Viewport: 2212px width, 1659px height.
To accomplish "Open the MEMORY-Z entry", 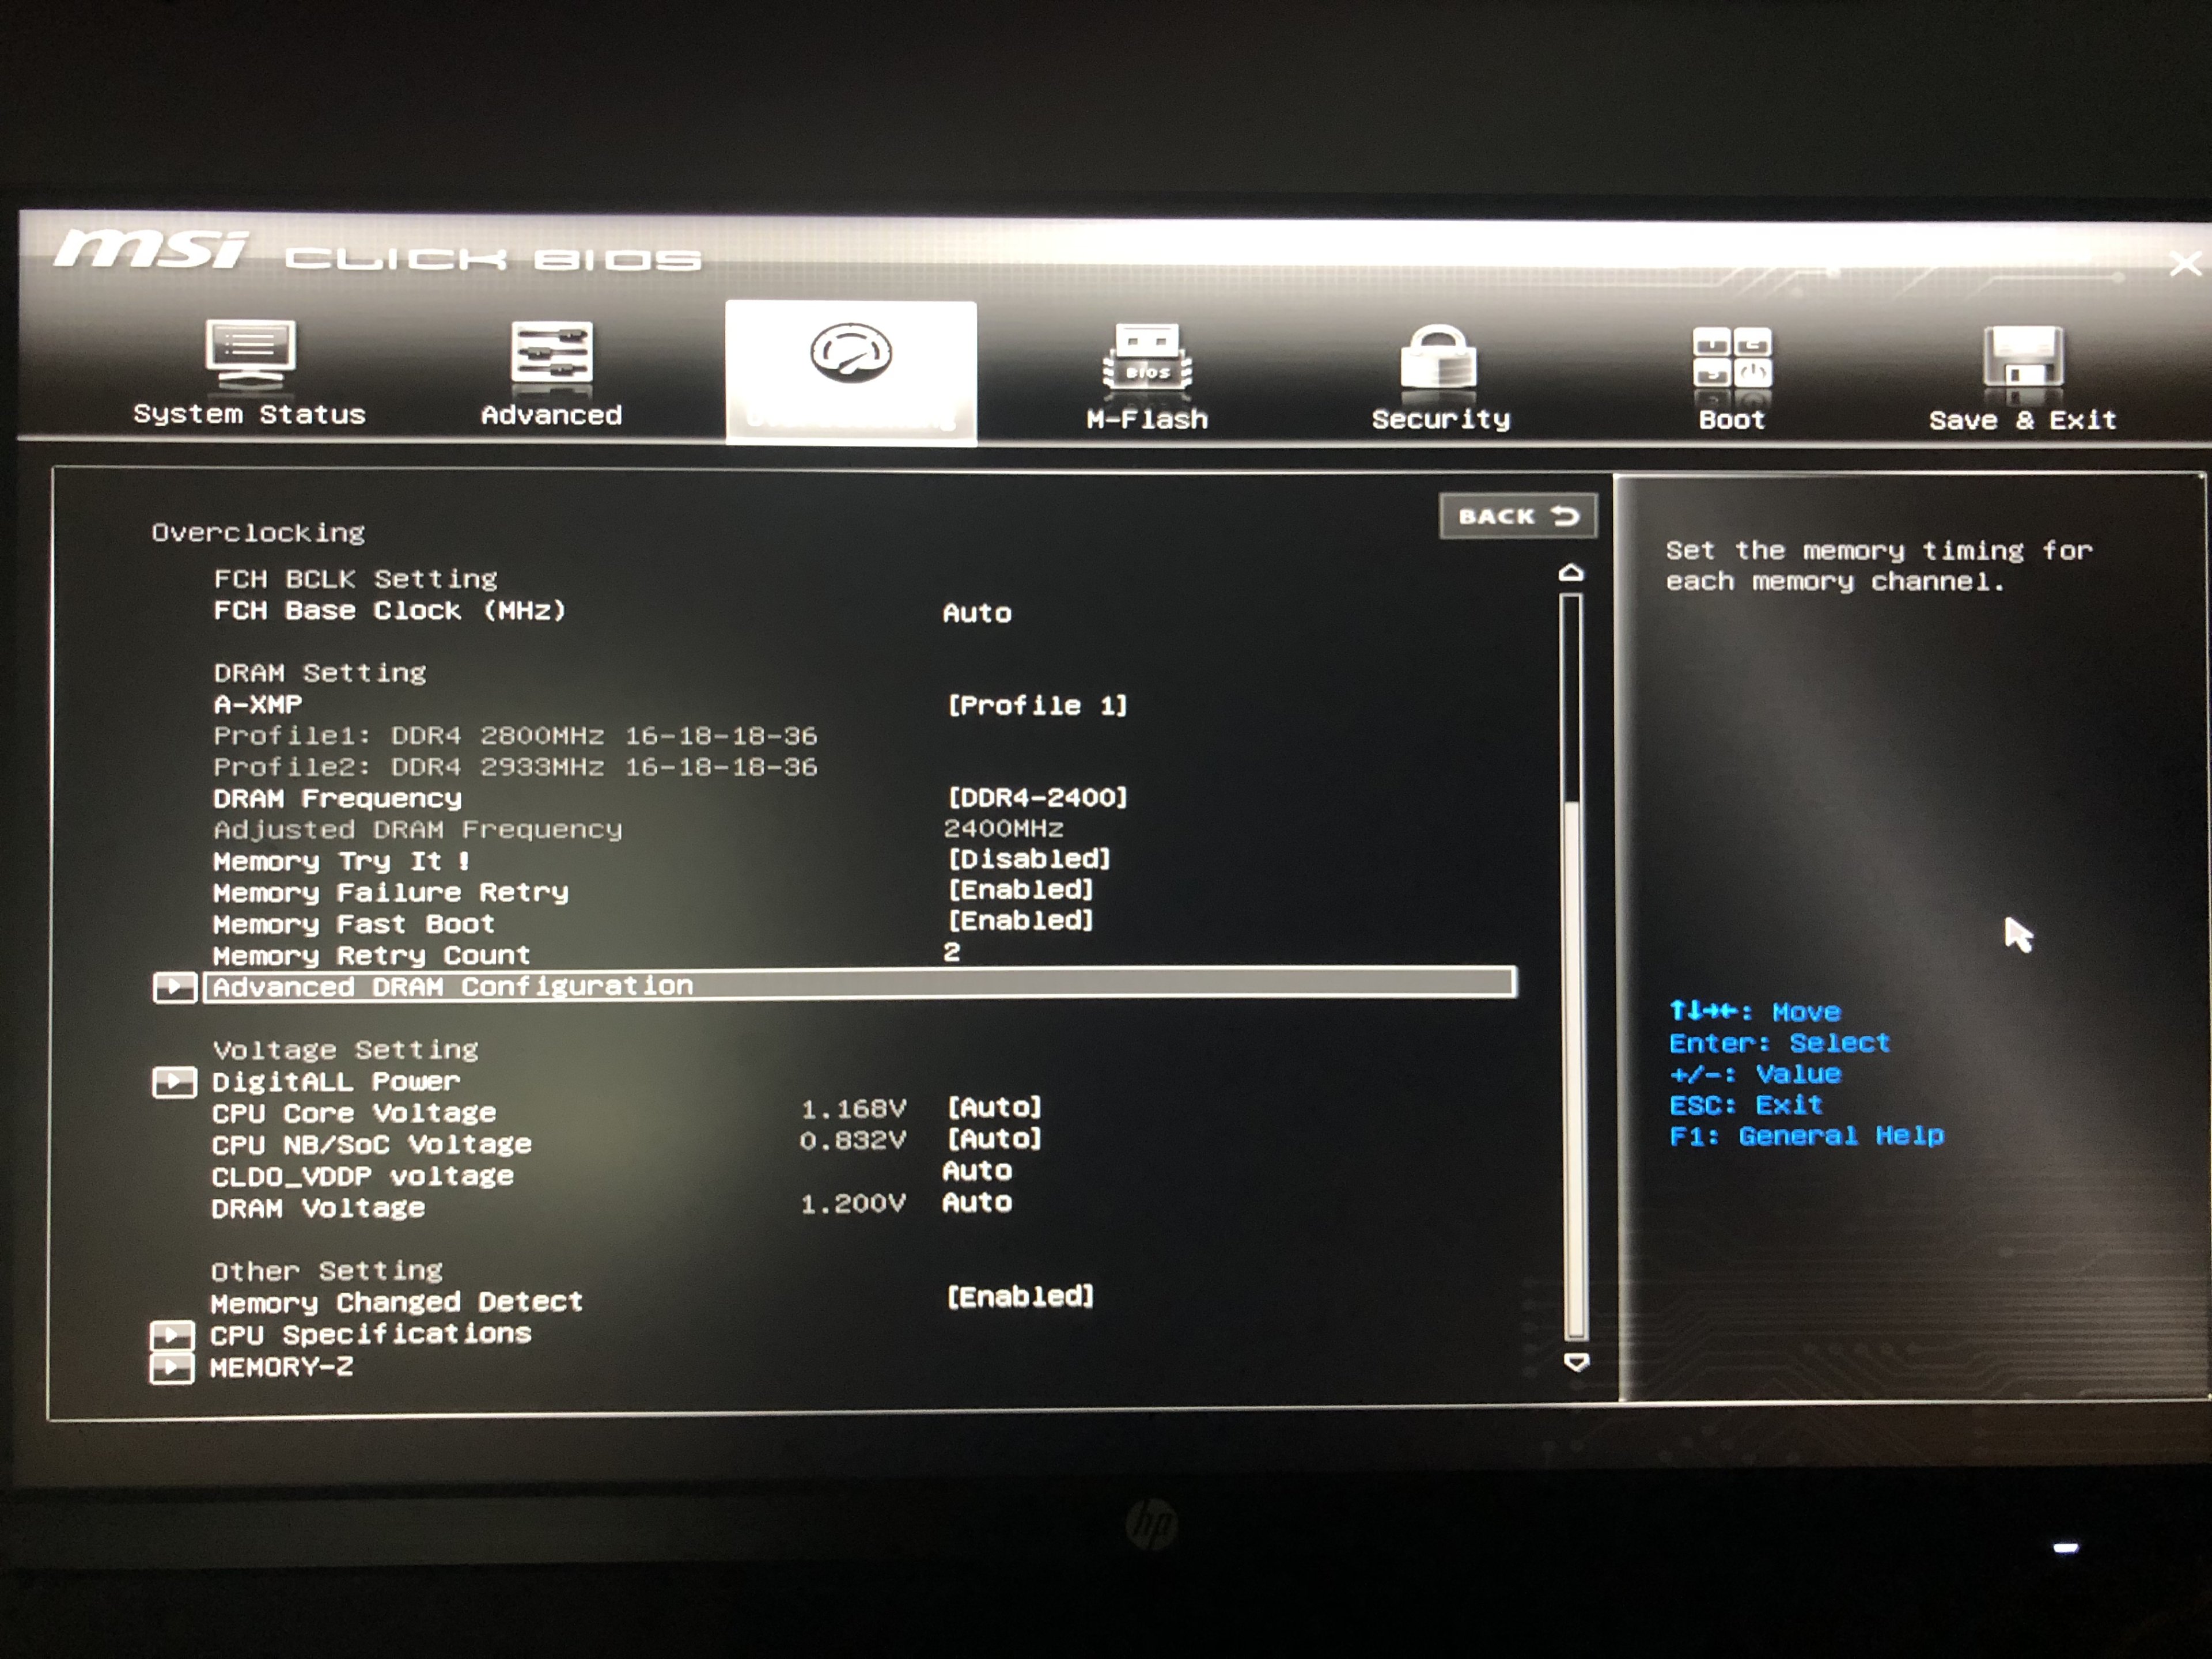I will click(x=281, y=1367).
